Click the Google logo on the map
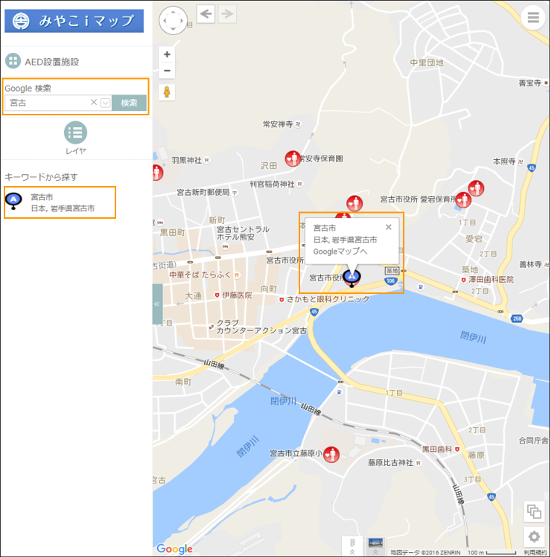This screenshot has width=550, height=557. (174, 549)
